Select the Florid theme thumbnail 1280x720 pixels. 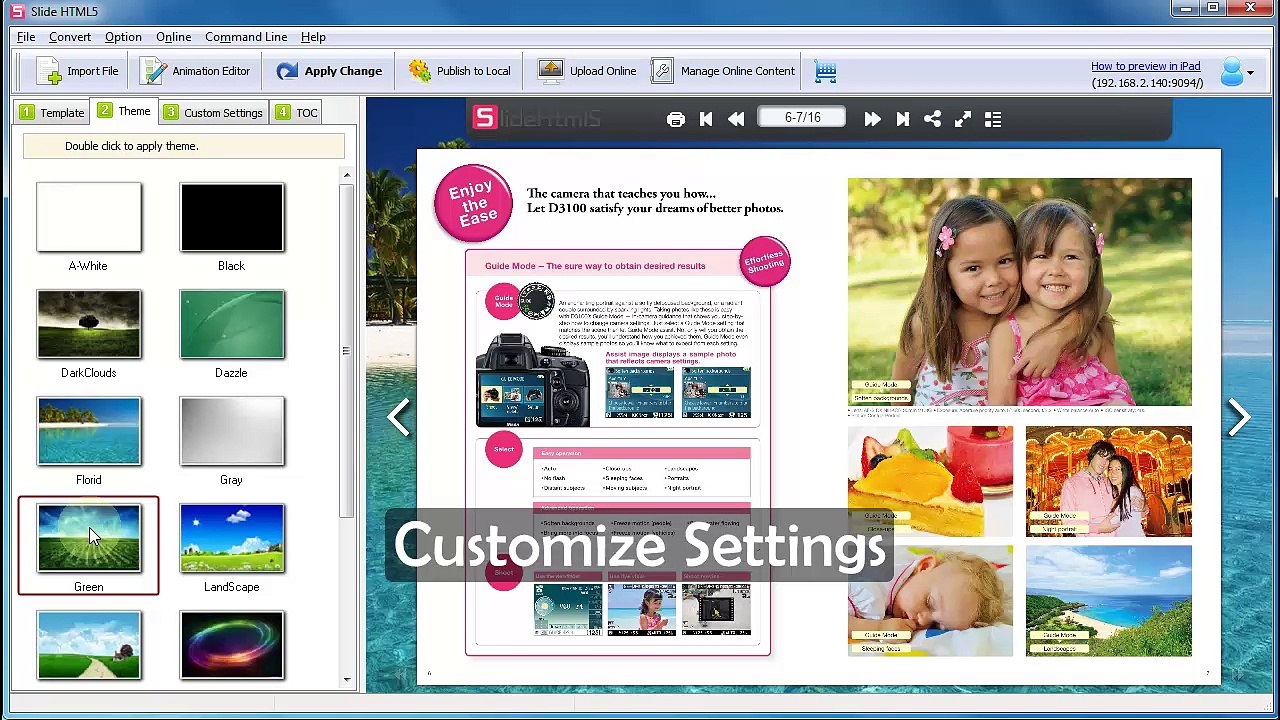coord(89,431)
